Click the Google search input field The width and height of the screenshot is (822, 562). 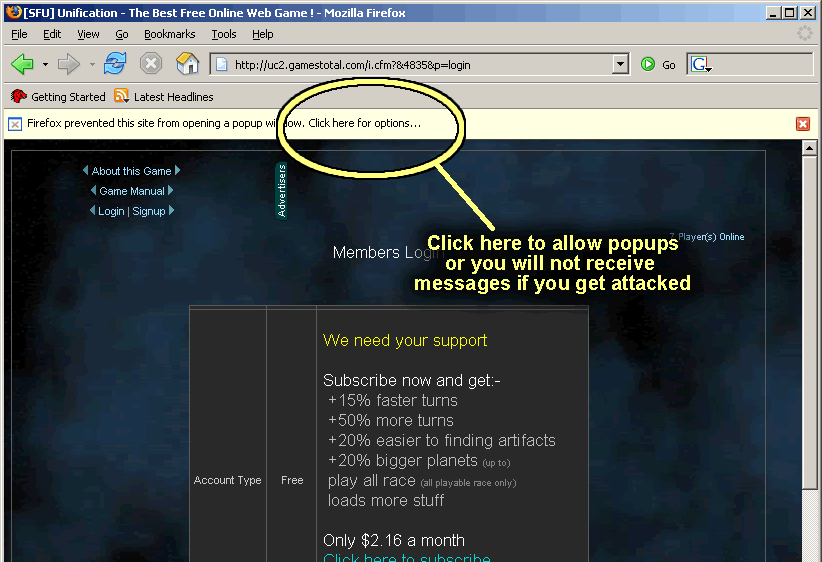[762, 64]
